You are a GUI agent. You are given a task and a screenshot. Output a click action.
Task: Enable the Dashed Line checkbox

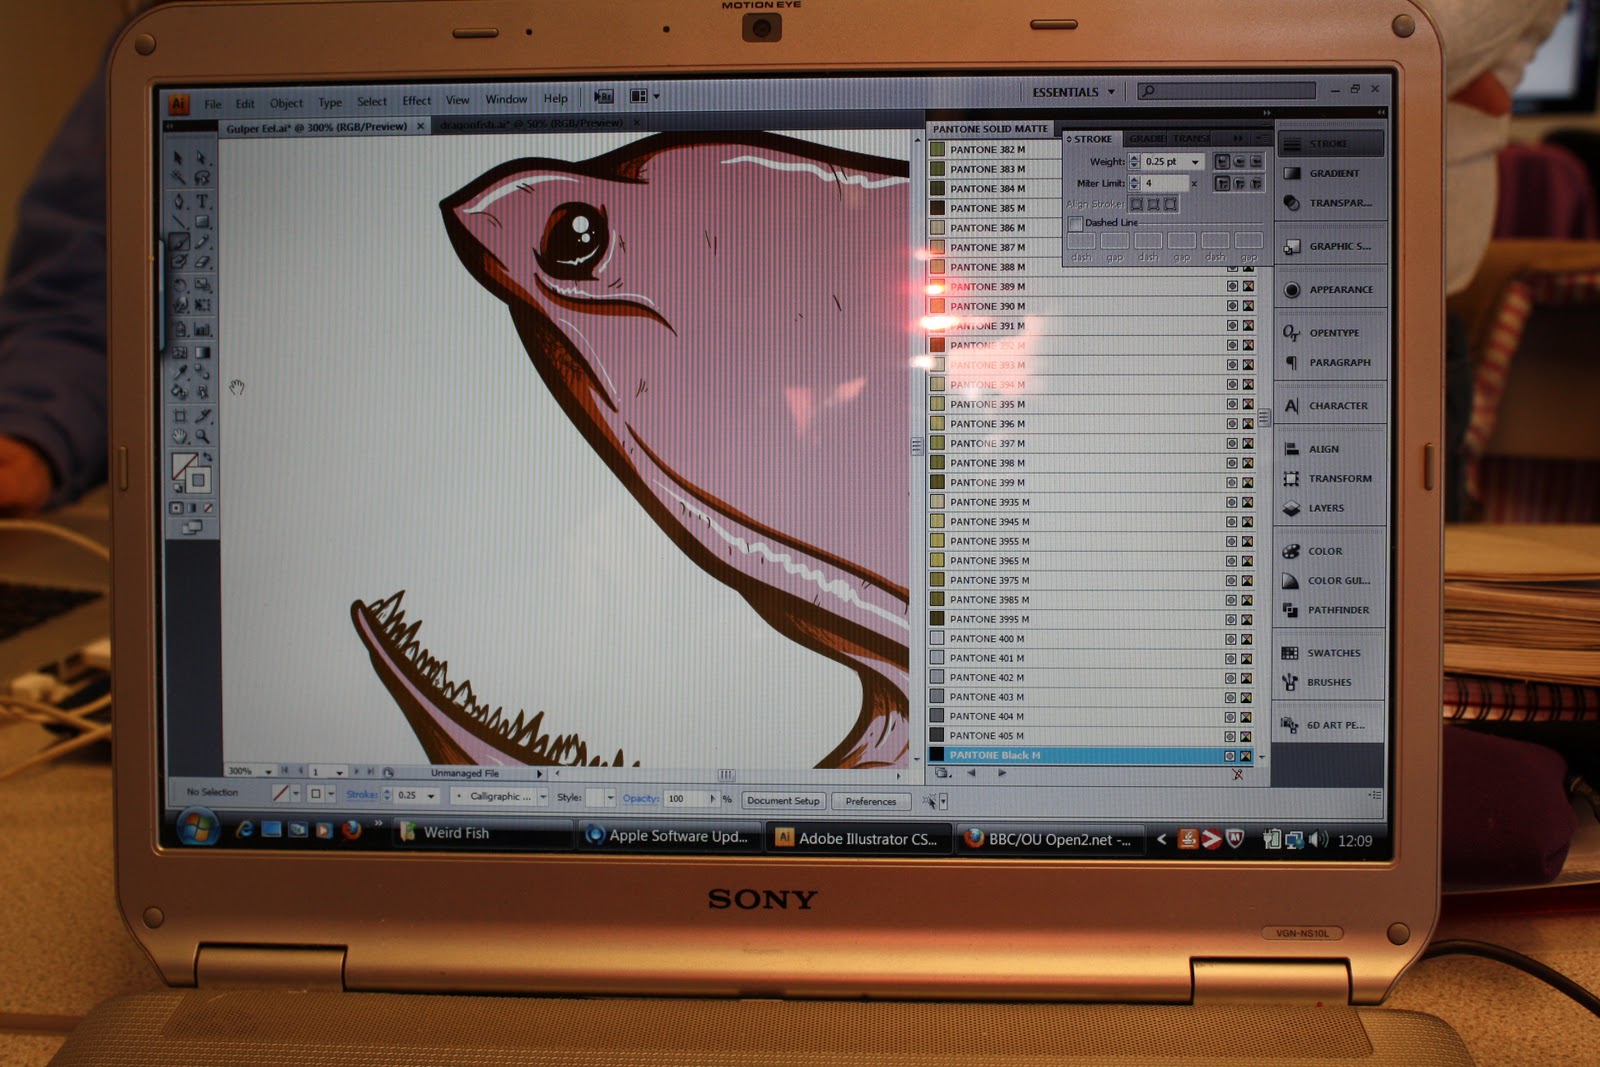click(1076, 223)
